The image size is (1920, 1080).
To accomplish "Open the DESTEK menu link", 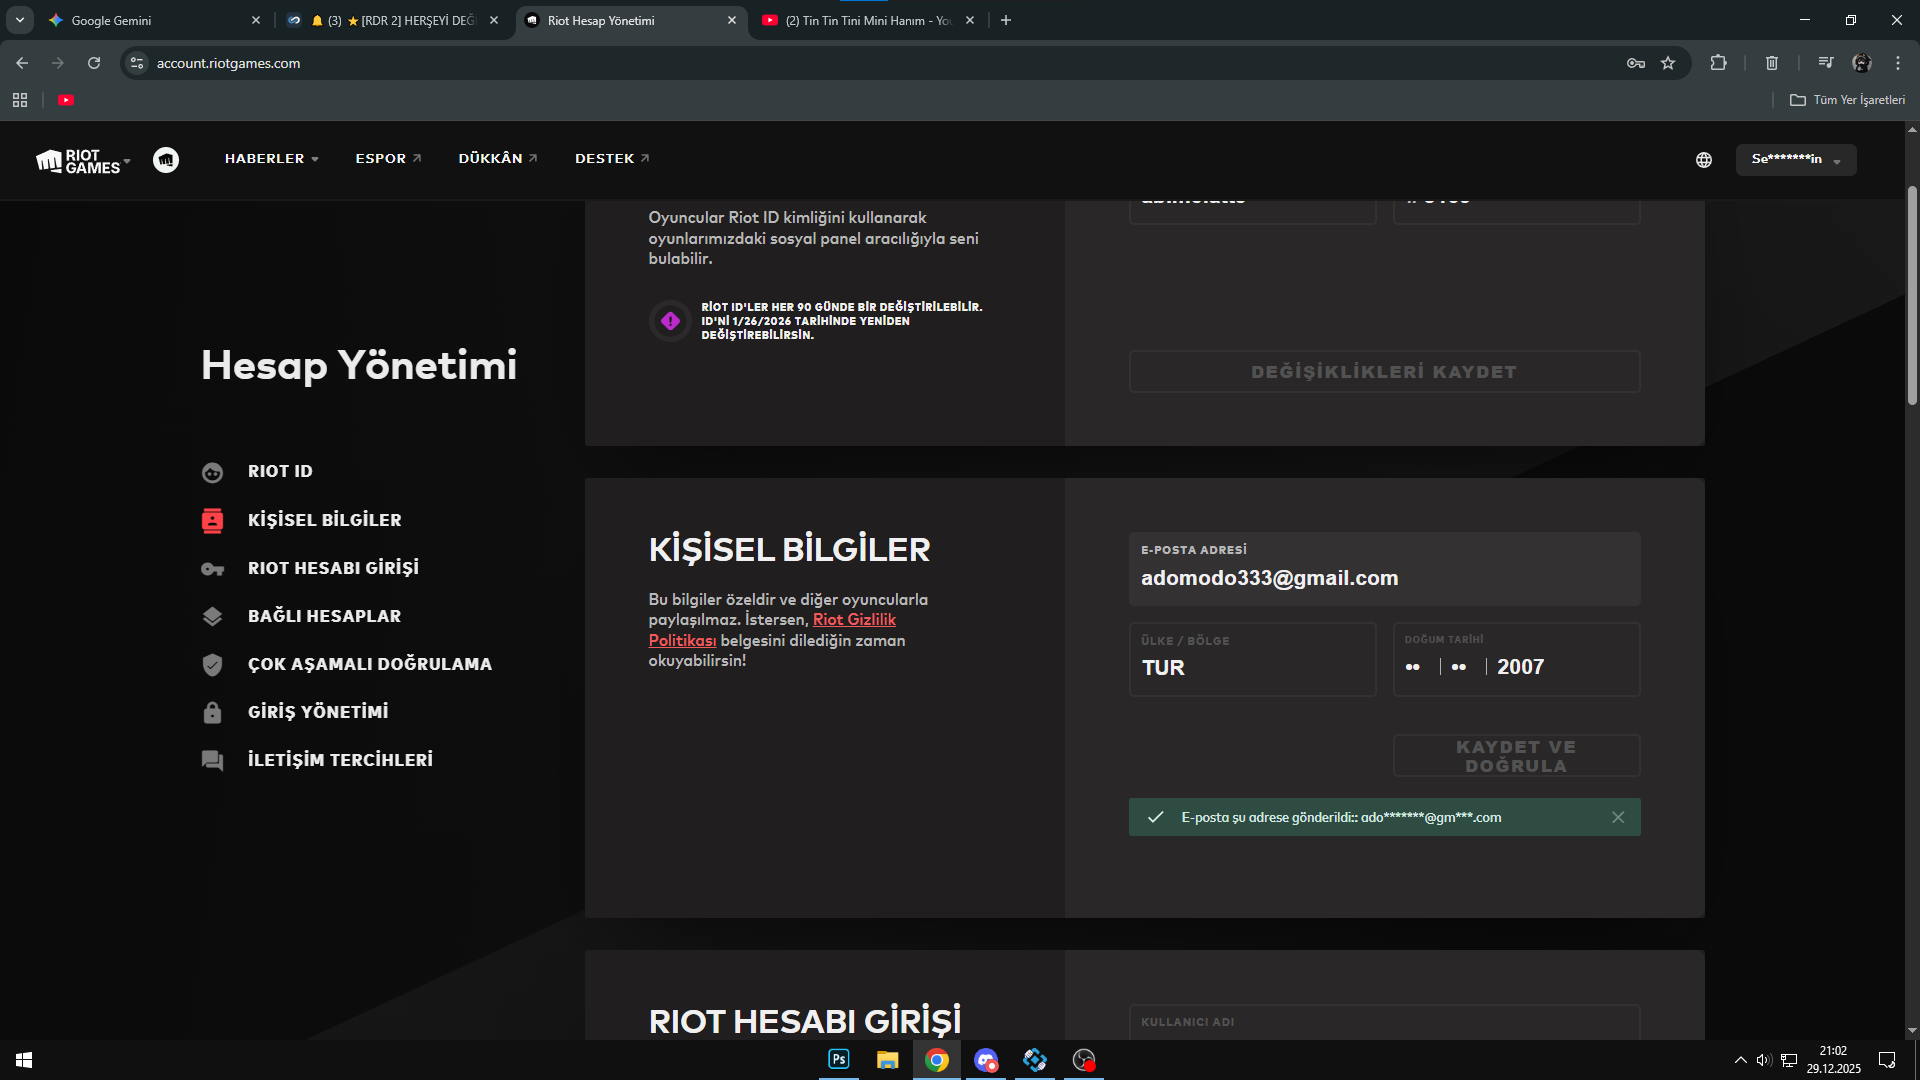I will tap(612, 159).
